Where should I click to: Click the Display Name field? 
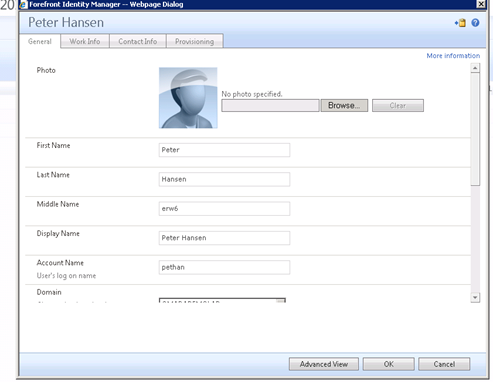coord(224,238)
